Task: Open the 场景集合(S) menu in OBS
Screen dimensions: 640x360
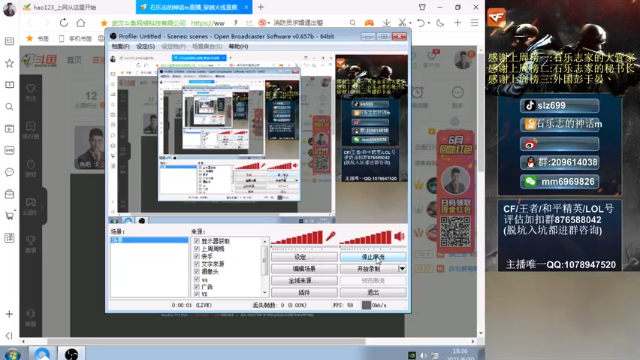Action: pos(207,47)
